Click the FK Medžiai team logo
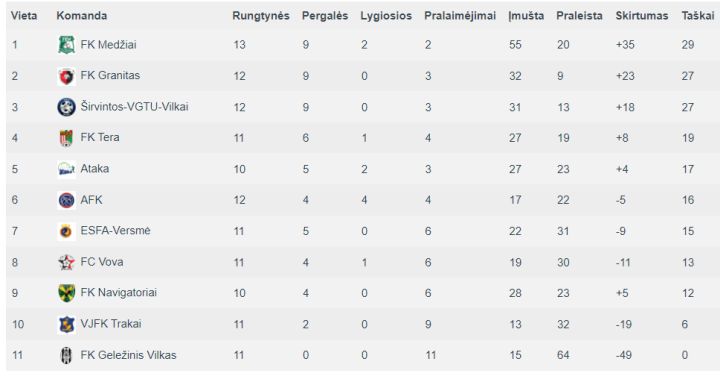720x379 pixels. click(x=66, y=45)
